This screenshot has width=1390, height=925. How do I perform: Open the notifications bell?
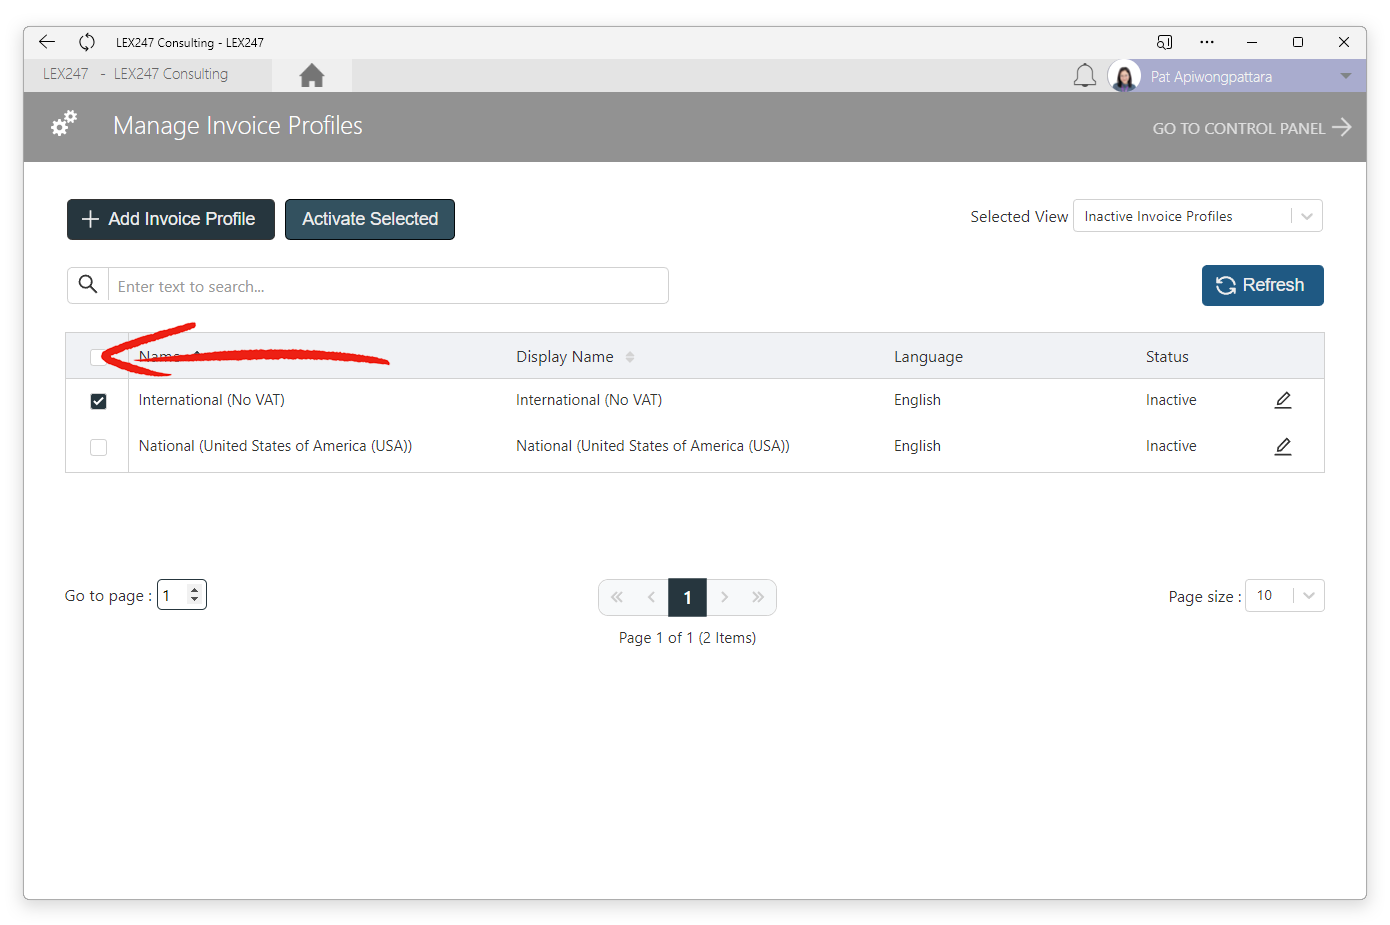(1085, 76)
